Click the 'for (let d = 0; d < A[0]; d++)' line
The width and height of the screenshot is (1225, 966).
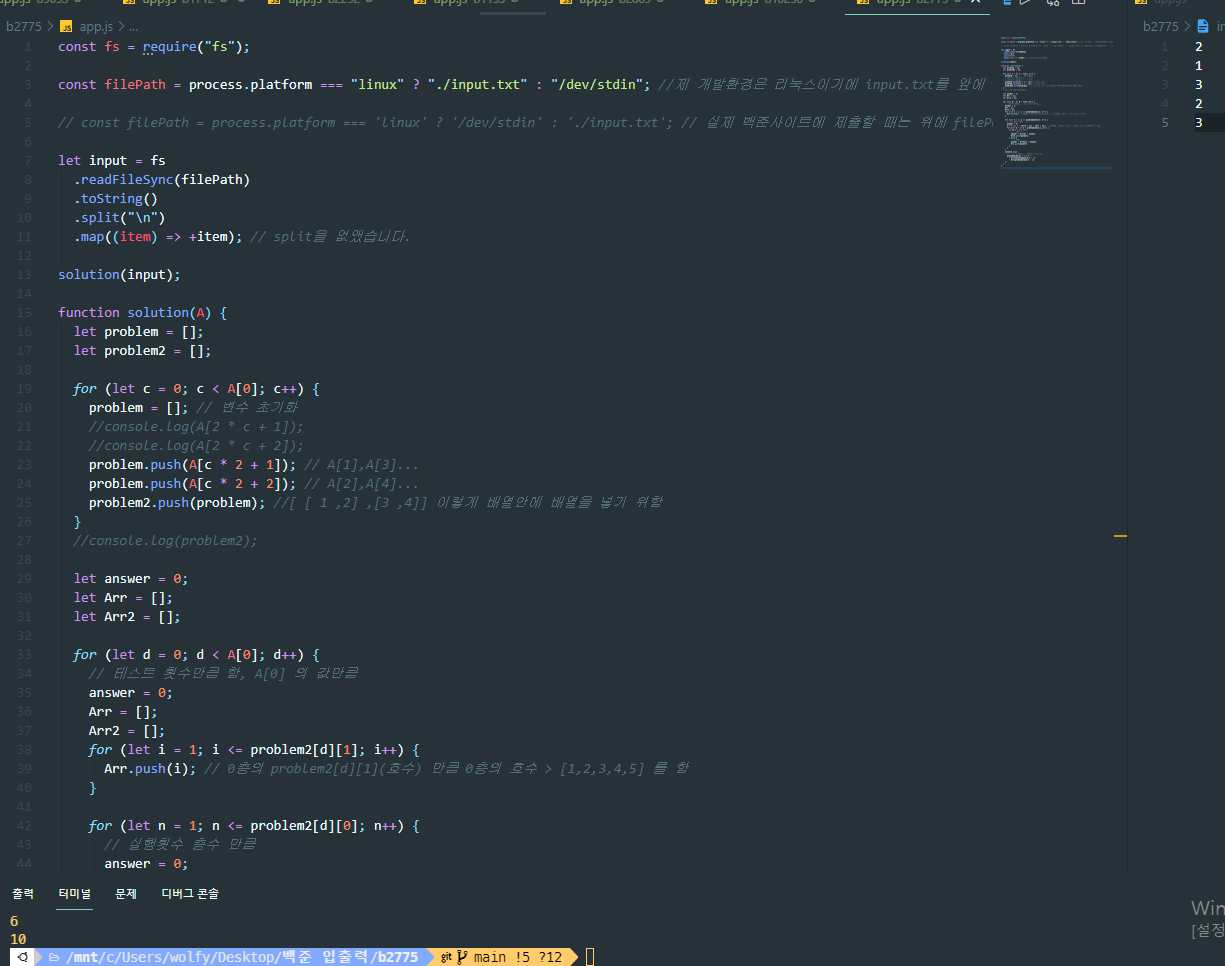[x=196, y=654]
